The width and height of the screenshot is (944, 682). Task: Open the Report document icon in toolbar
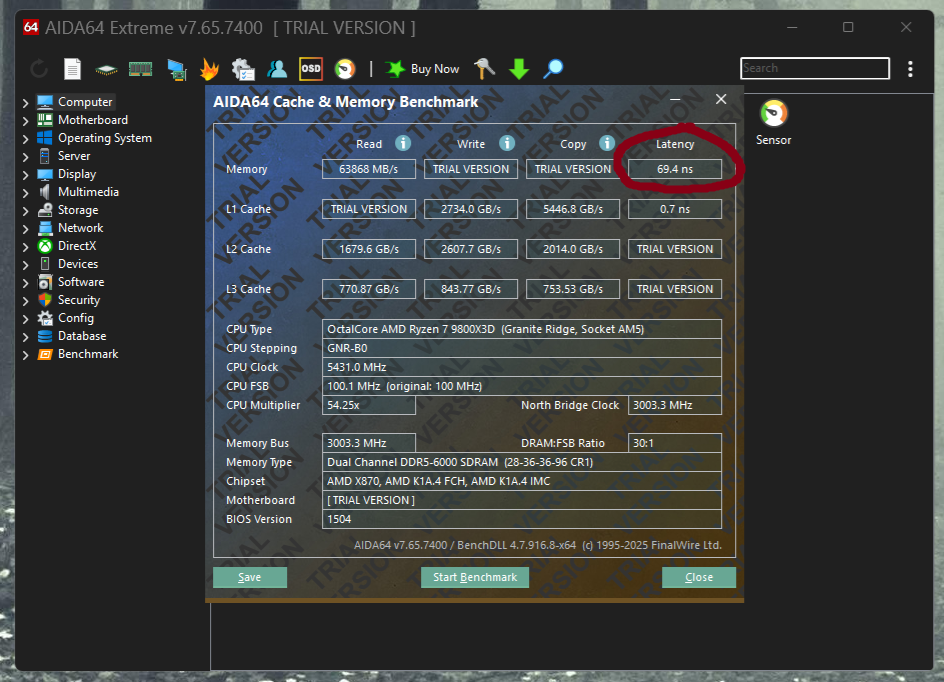pyautogui.click(x=72, y=69)
